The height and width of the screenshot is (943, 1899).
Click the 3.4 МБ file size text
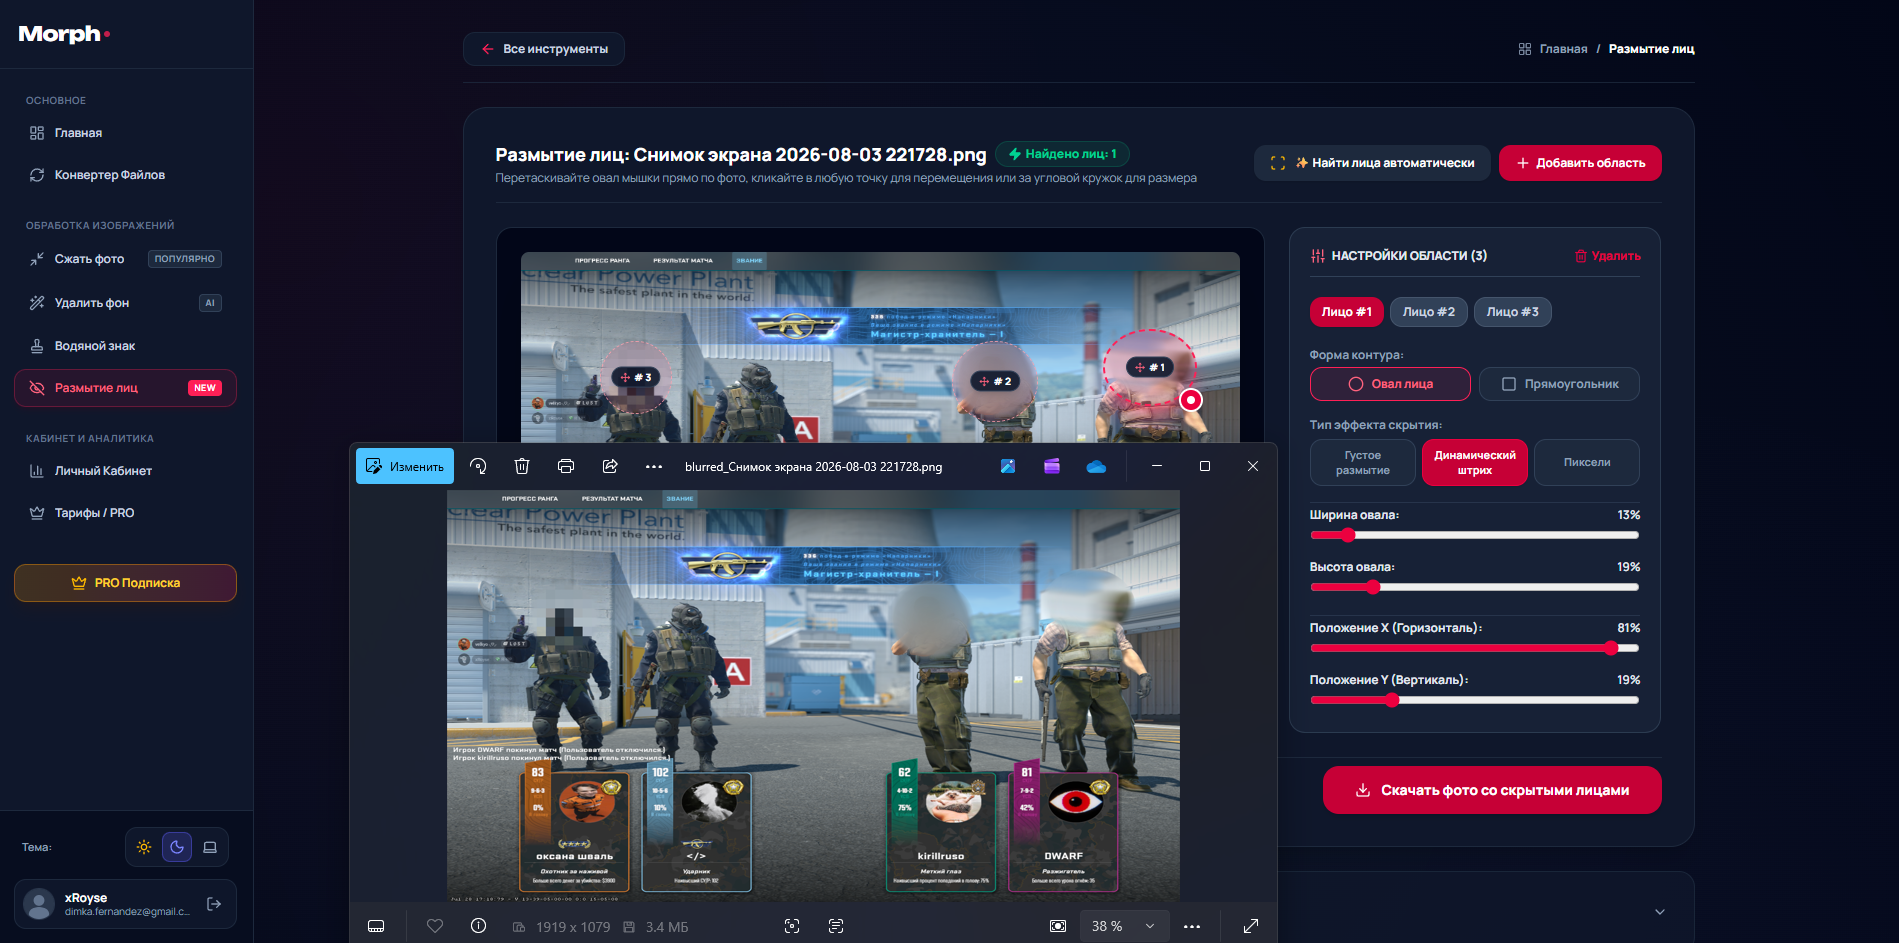click(x=667, y=927)
